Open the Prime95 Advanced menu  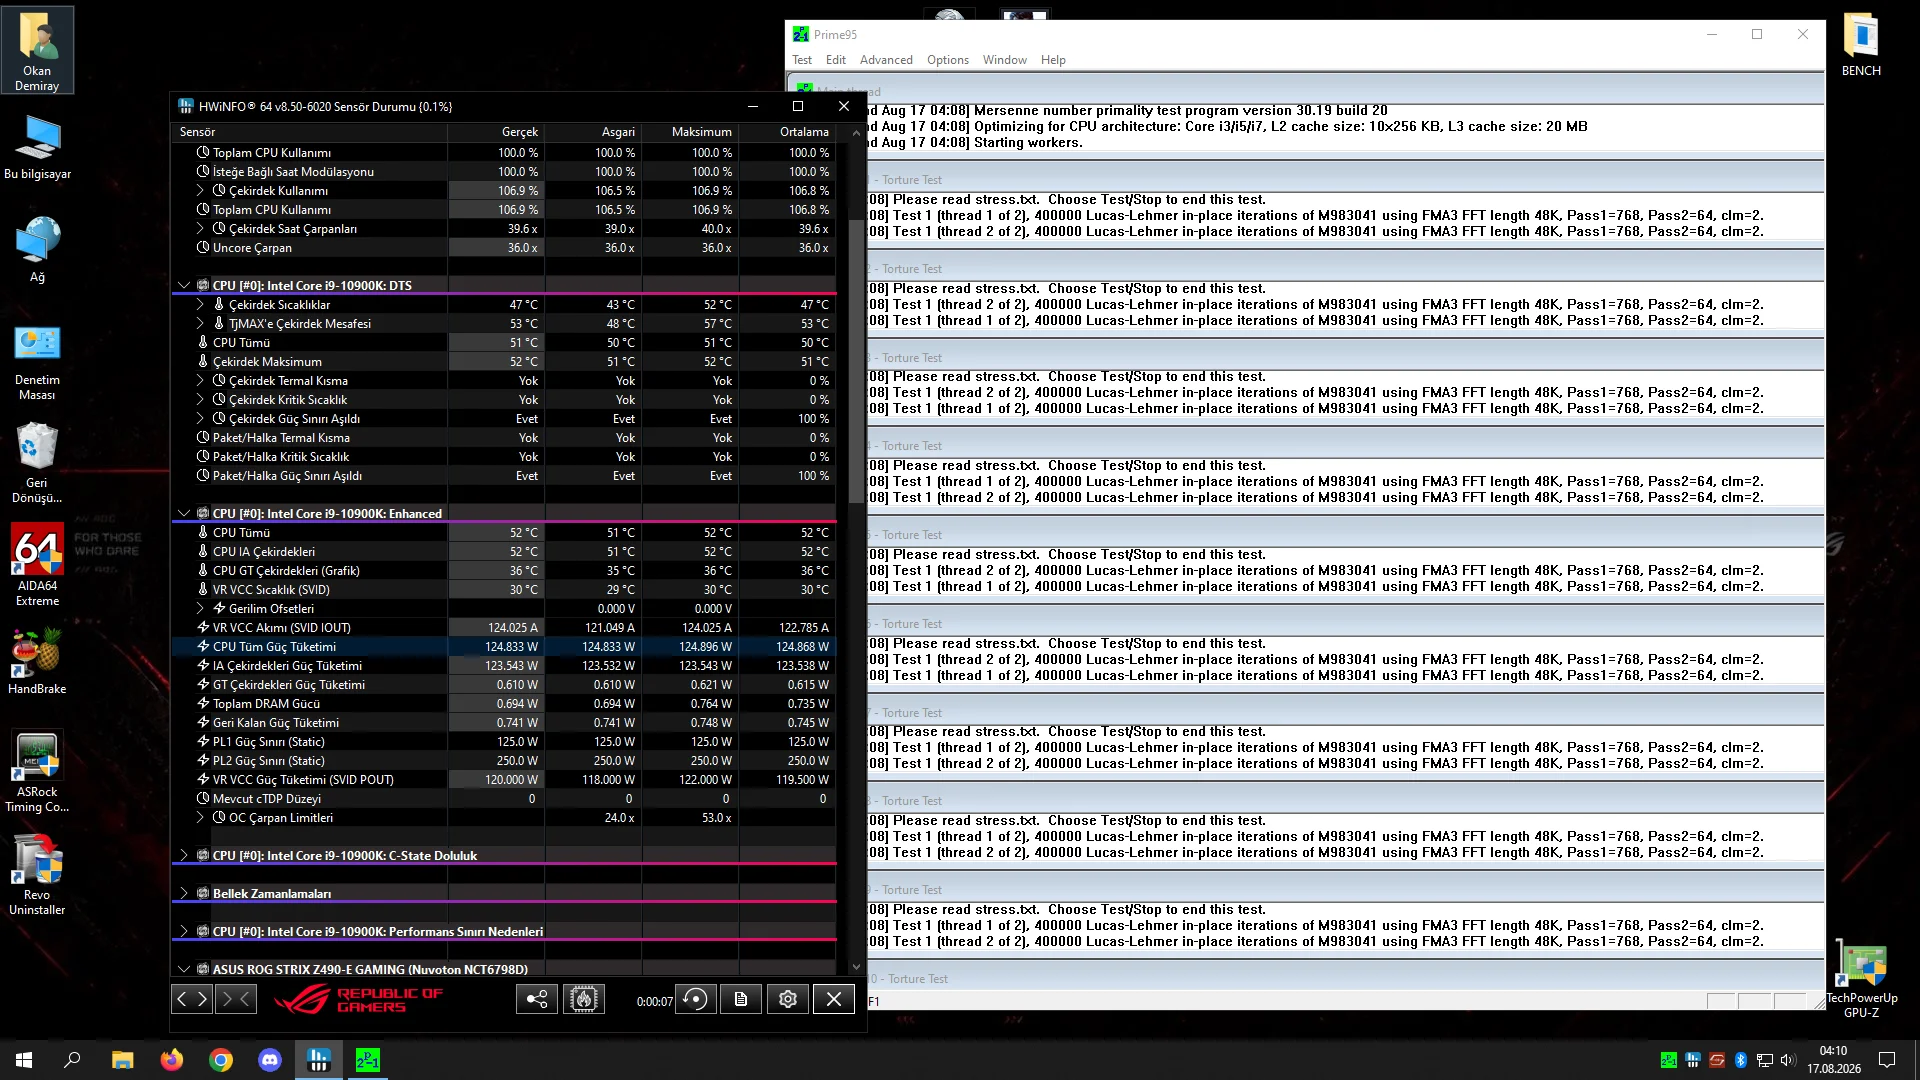(886, 60)
